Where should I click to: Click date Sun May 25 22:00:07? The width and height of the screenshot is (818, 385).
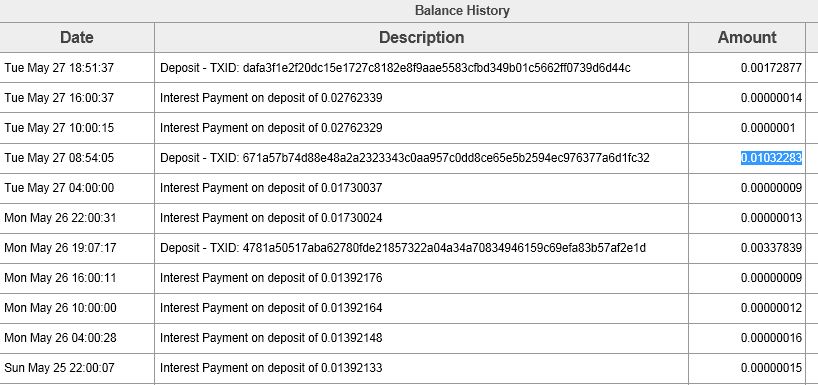click(59, 368)
